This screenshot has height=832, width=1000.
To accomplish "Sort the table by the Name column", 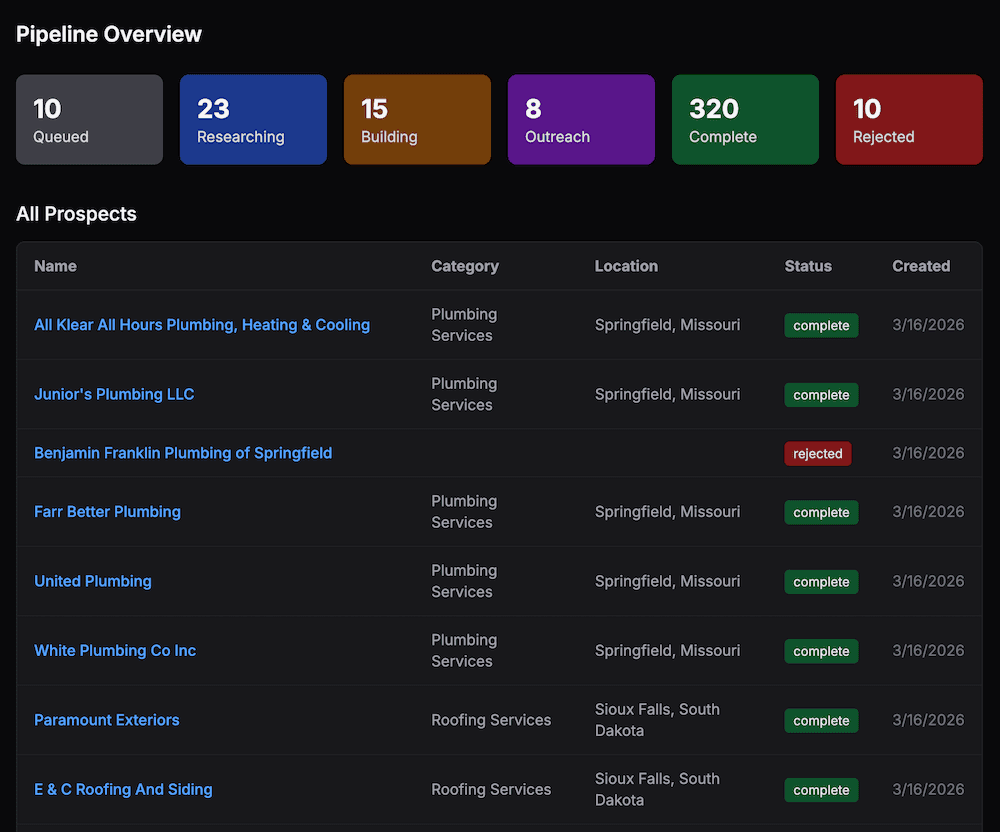I will click(55, 266).
